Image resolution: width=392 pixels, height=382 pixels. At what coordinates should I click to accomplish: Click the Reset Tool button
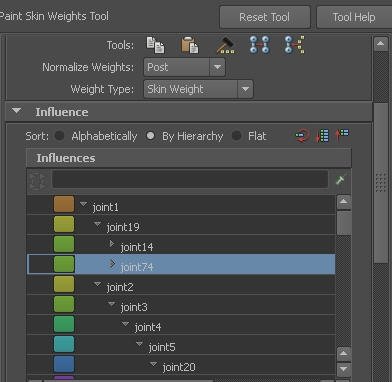click(265, 17)
